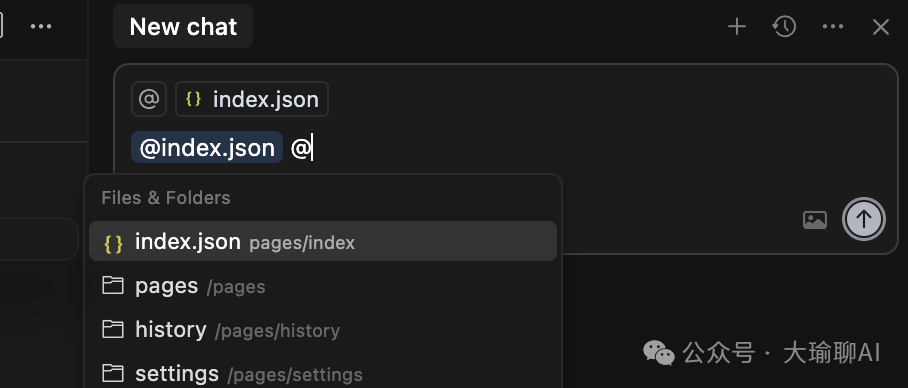
Task: Send message with up arrow button
Action: [863, 219]
